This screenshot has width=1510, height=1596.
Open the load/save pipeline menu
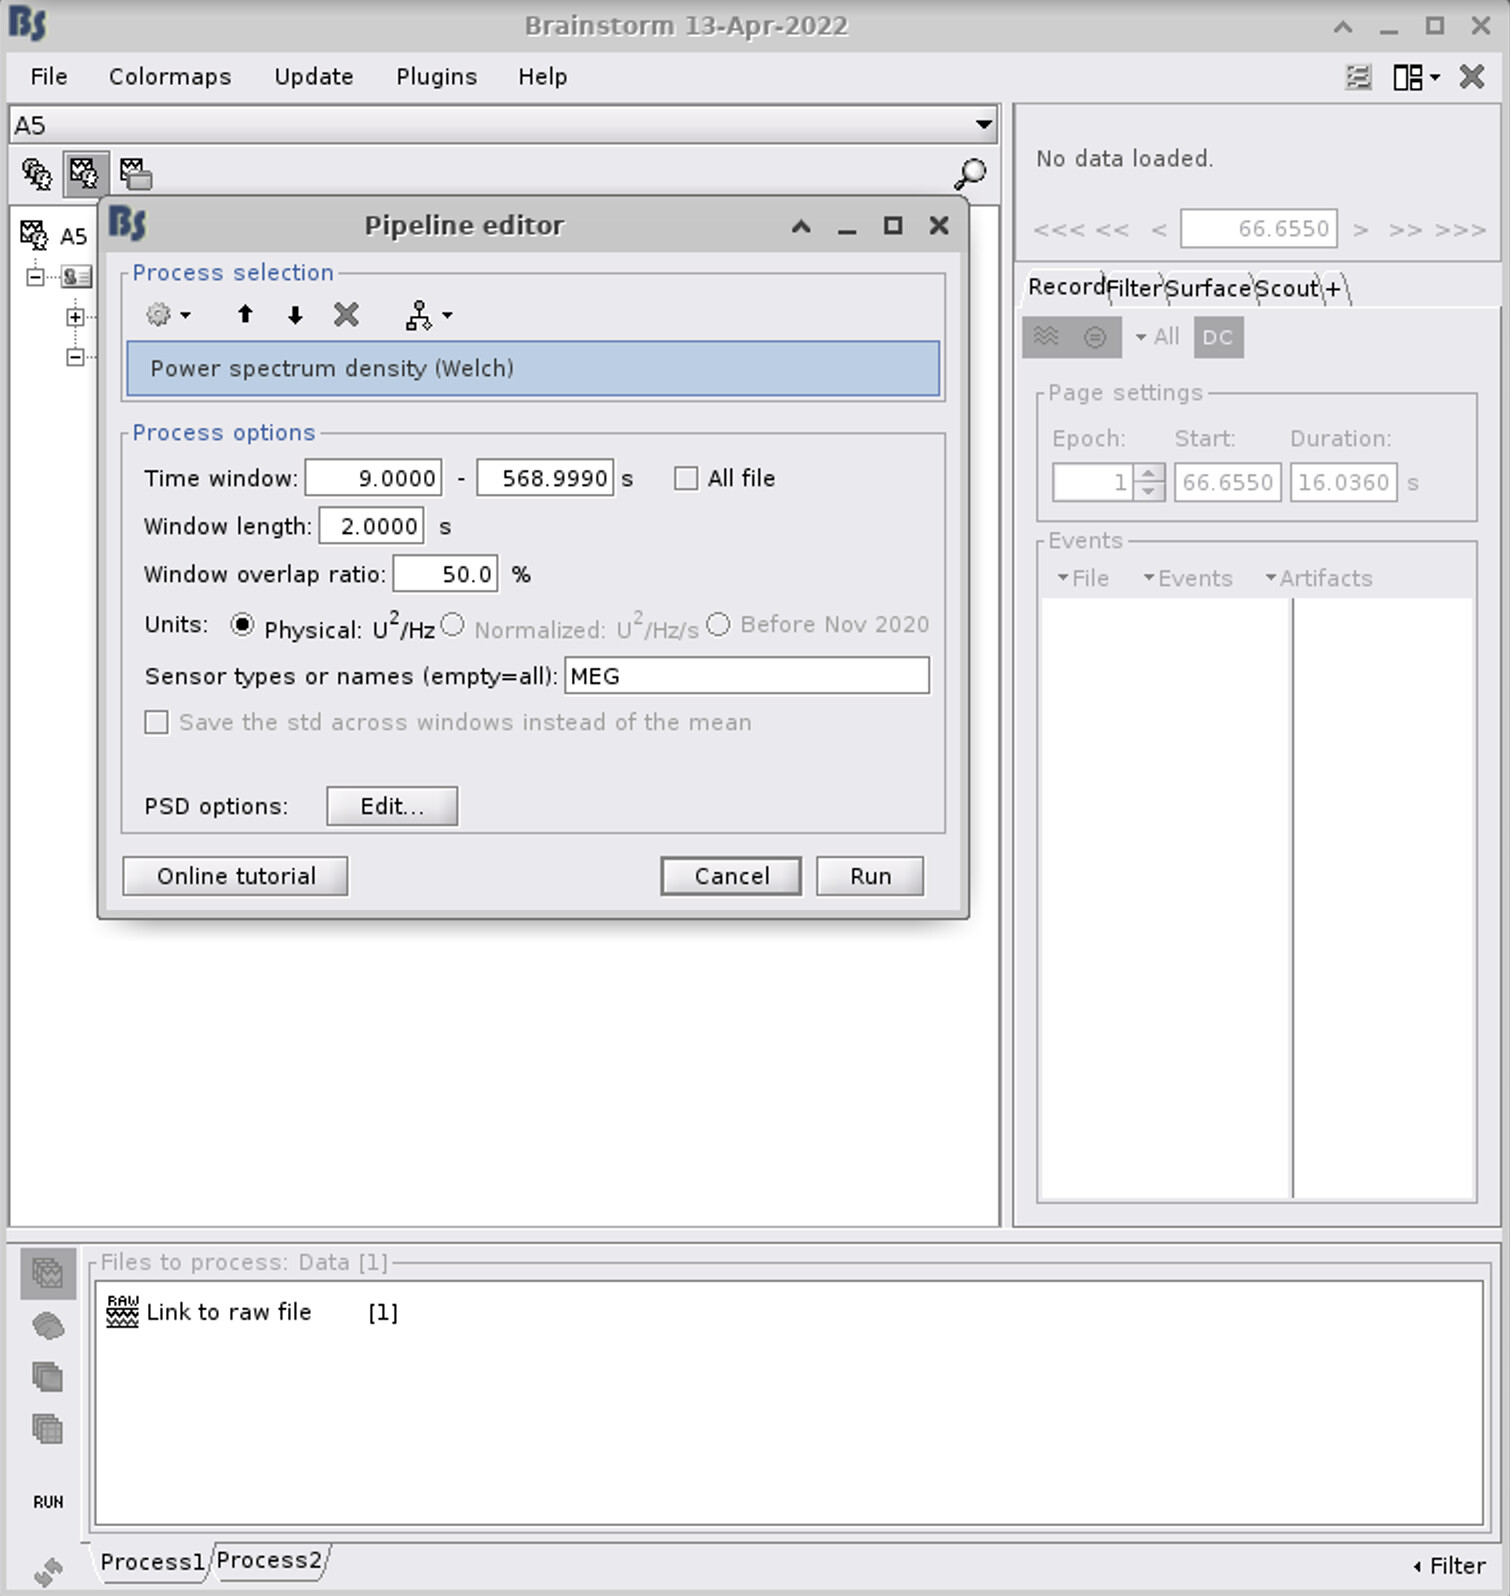coord(429,315)
